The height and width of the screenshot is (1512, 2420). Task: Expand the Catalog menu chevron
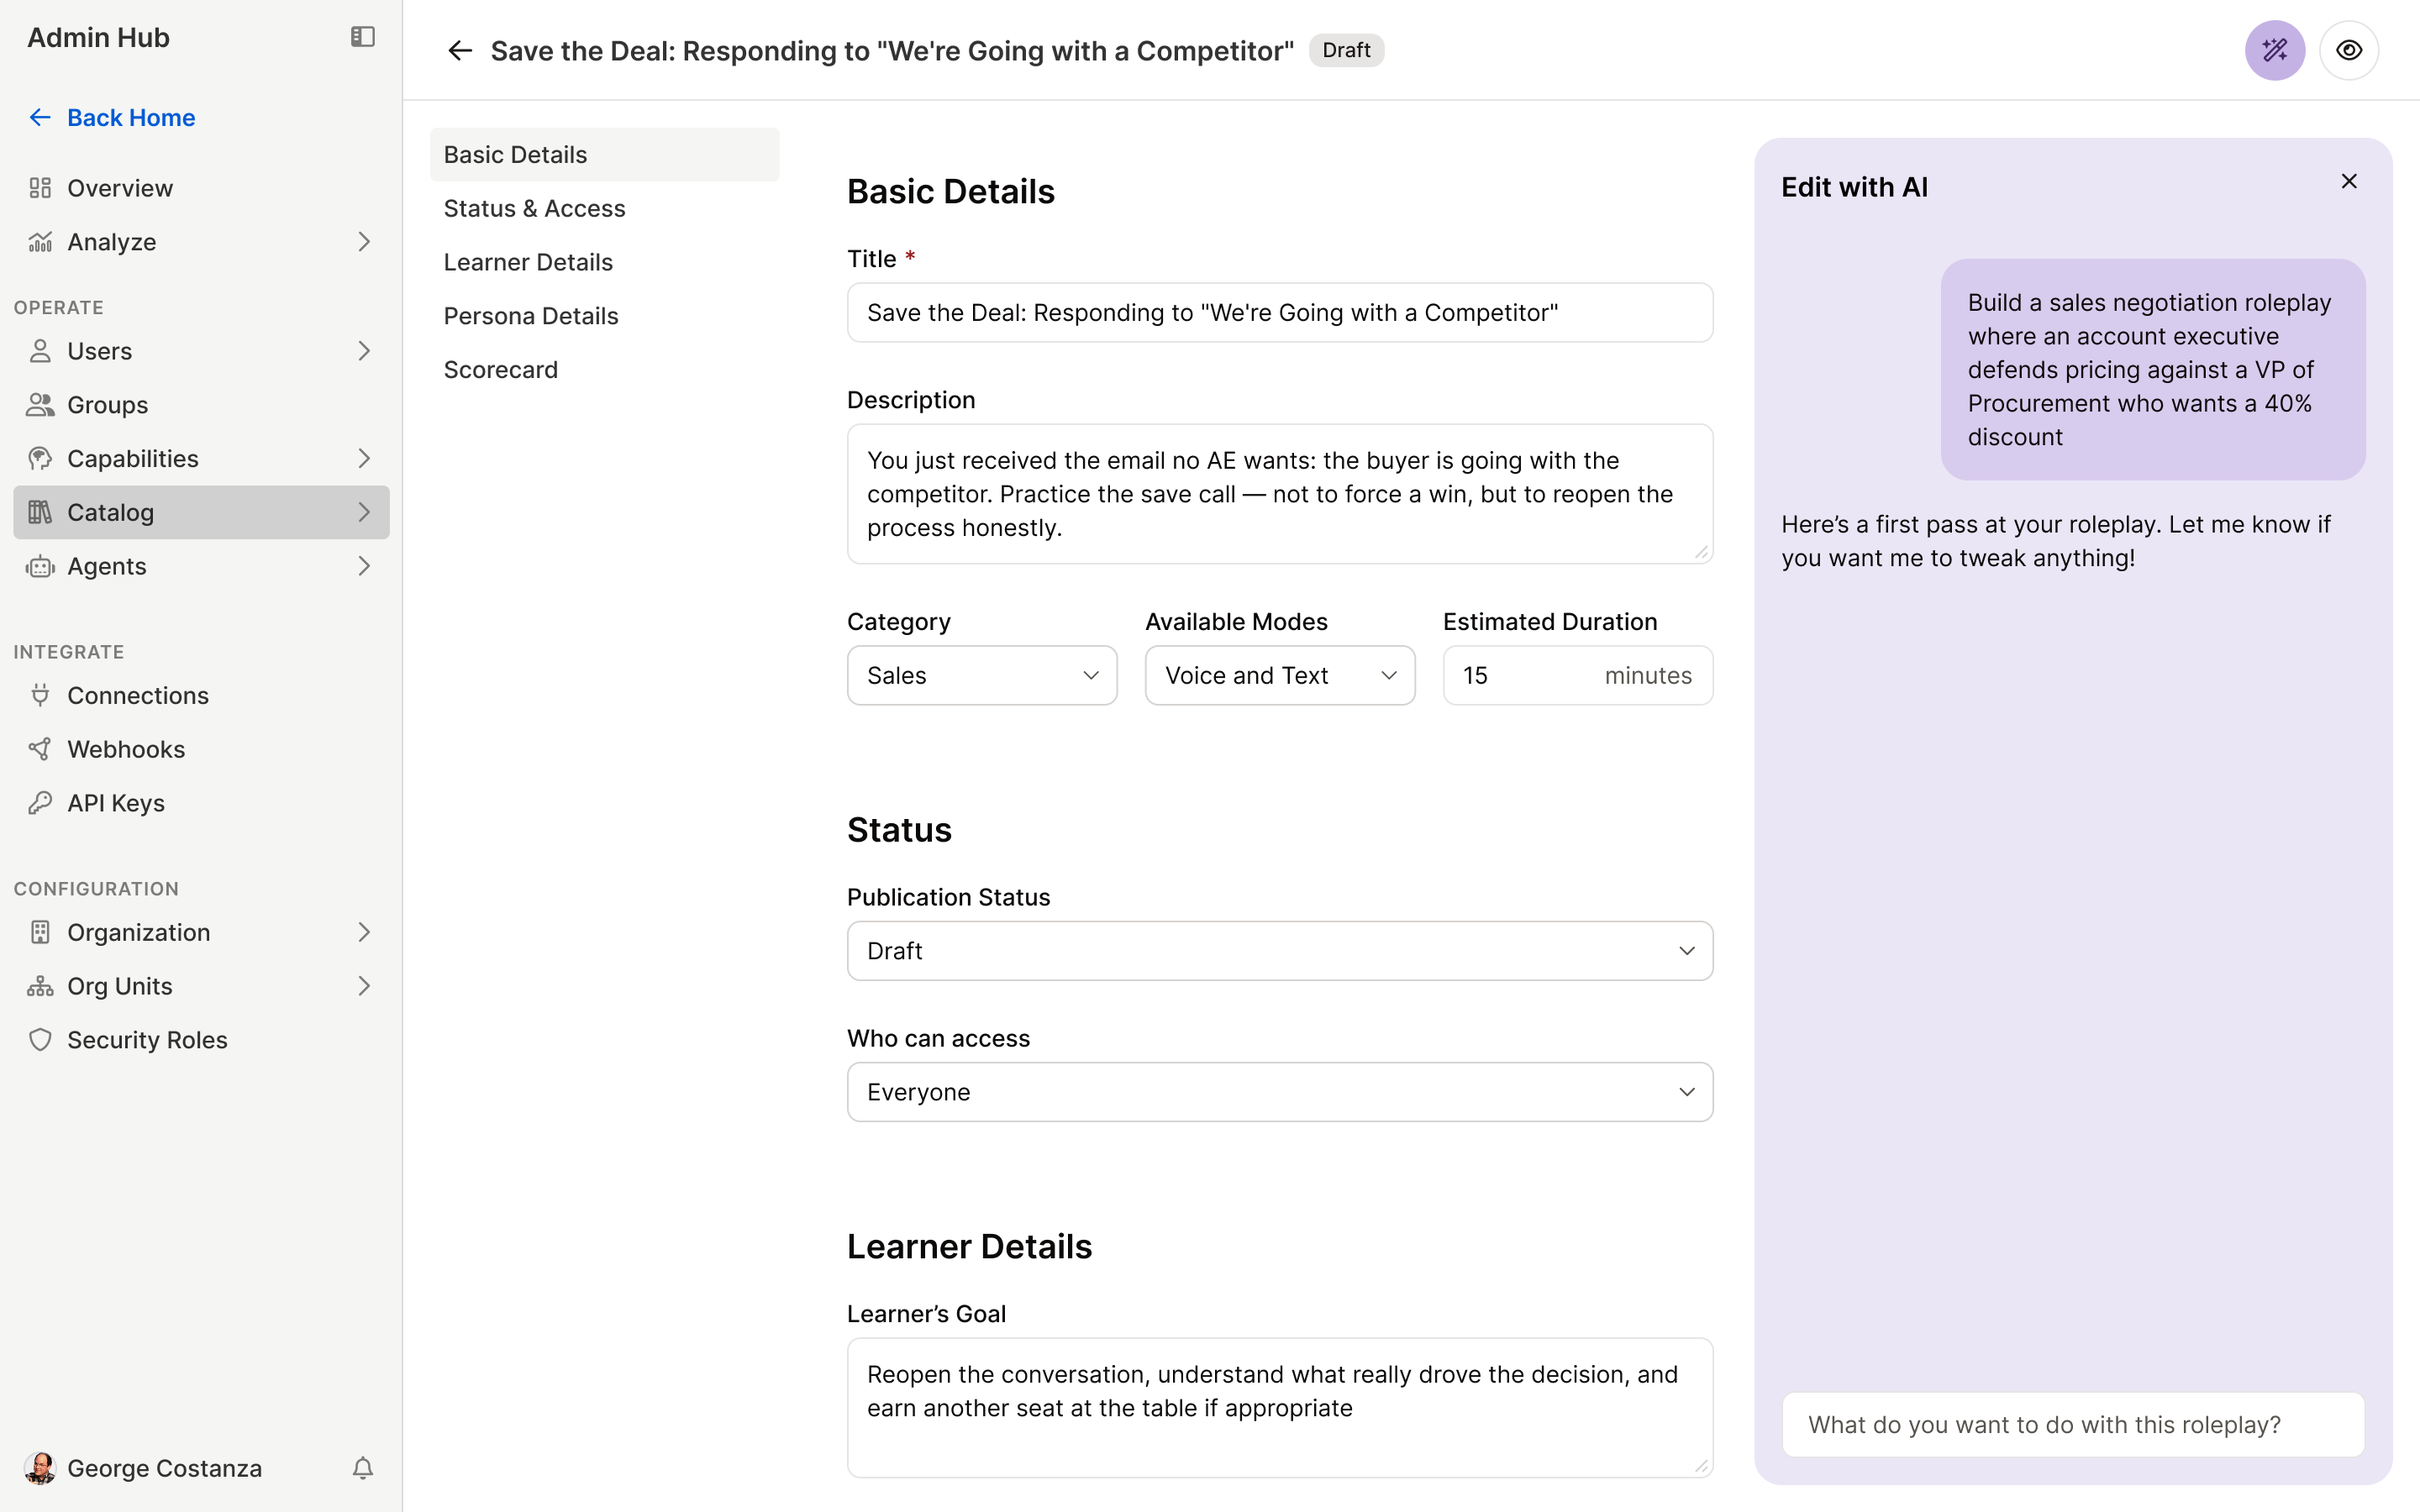364,512
